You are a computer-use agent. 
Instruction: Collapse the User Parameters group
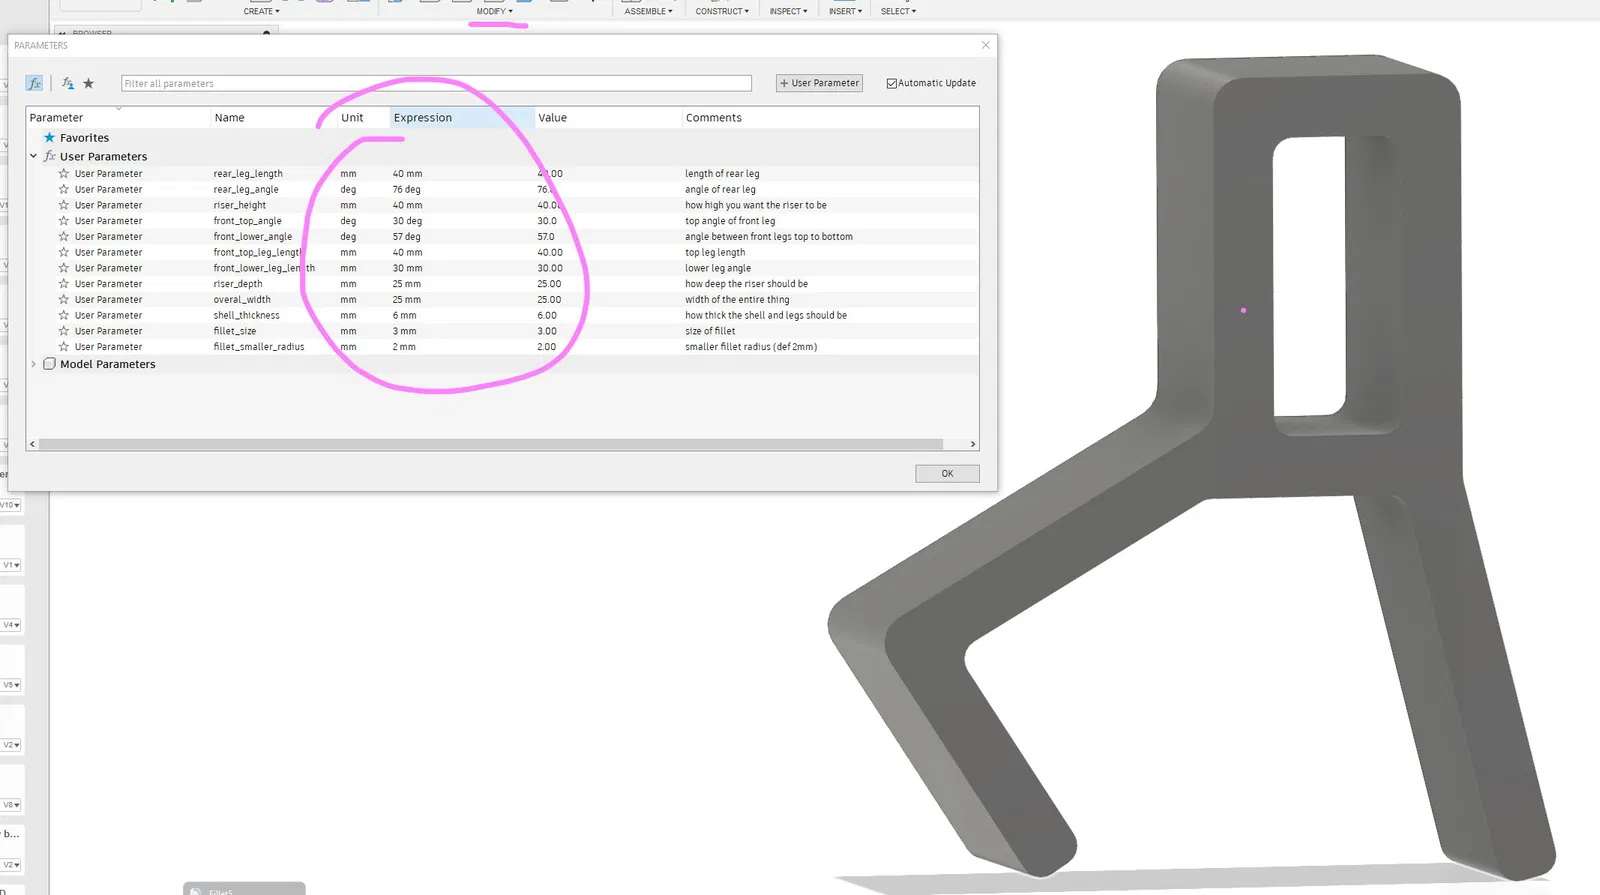tap(33, 156)
